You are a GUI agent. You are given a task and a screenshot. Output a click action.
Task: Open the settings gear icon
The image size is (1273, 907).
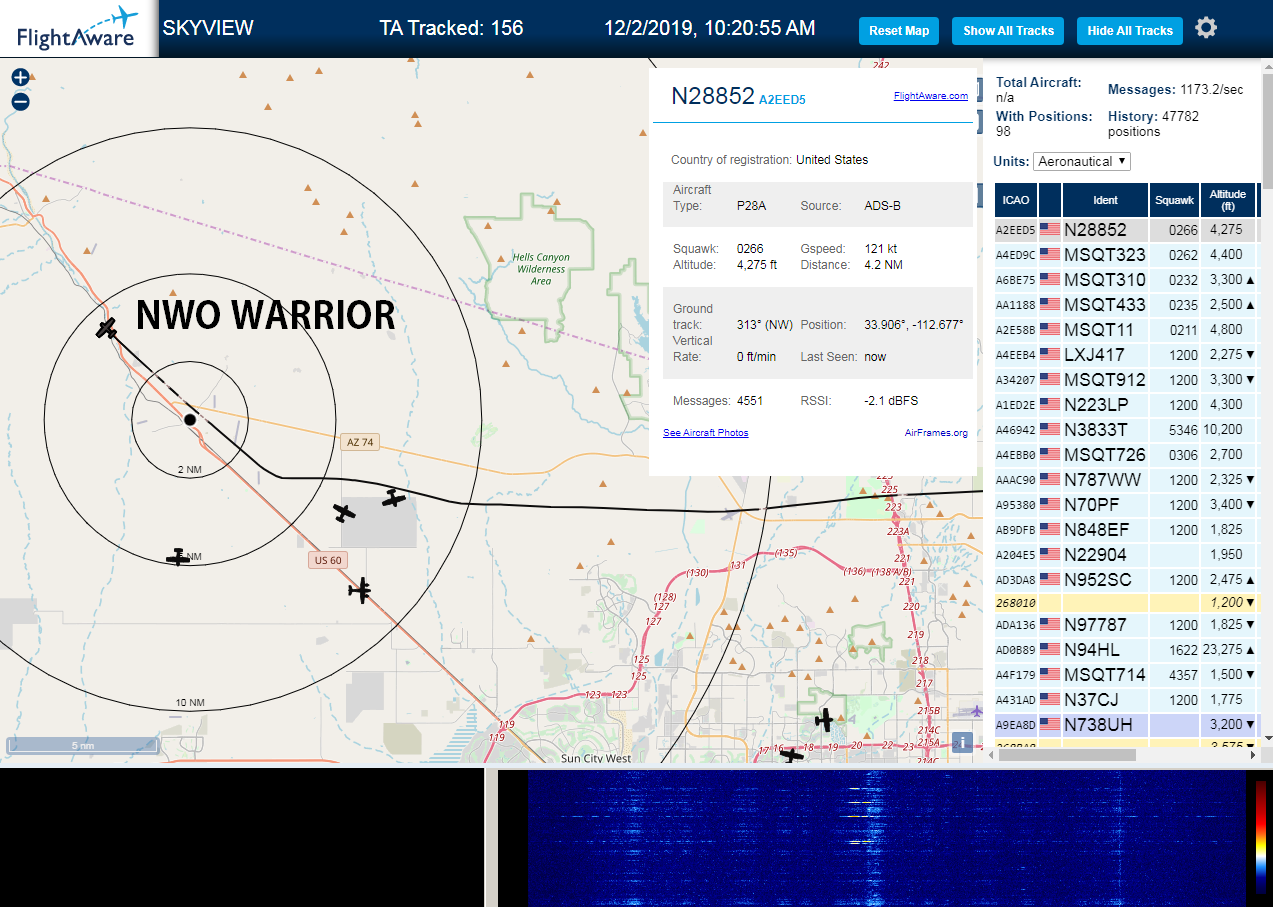click(1206, 28)
